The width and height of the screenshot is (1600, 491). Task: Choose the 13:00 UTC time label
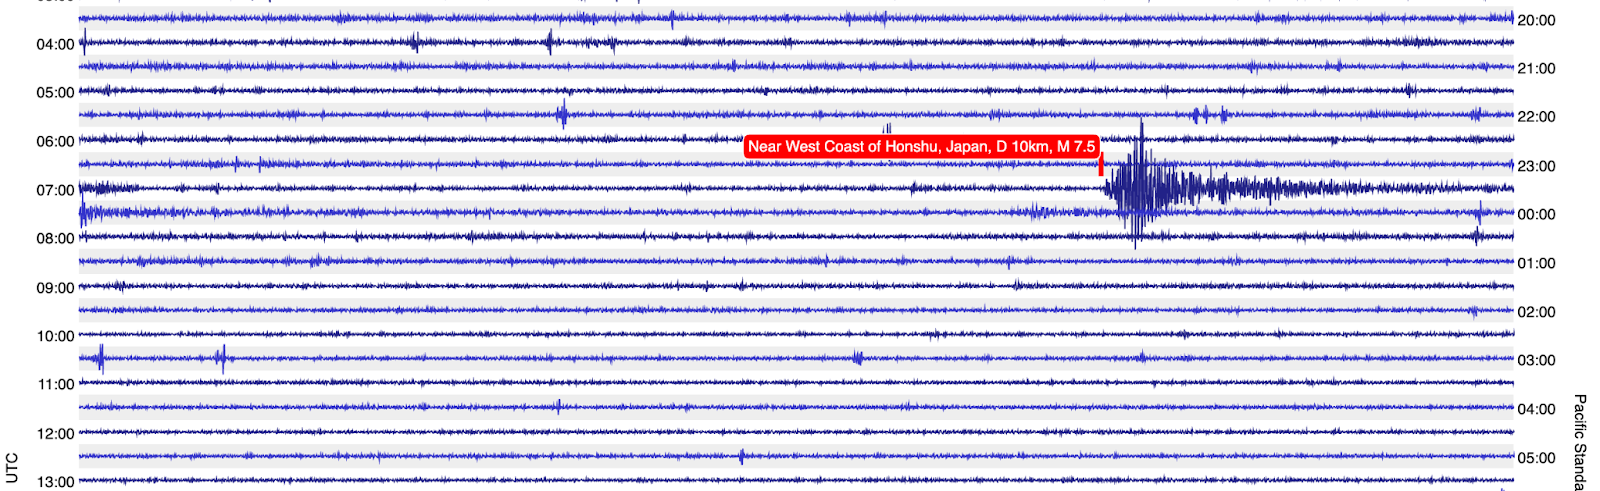55,482
